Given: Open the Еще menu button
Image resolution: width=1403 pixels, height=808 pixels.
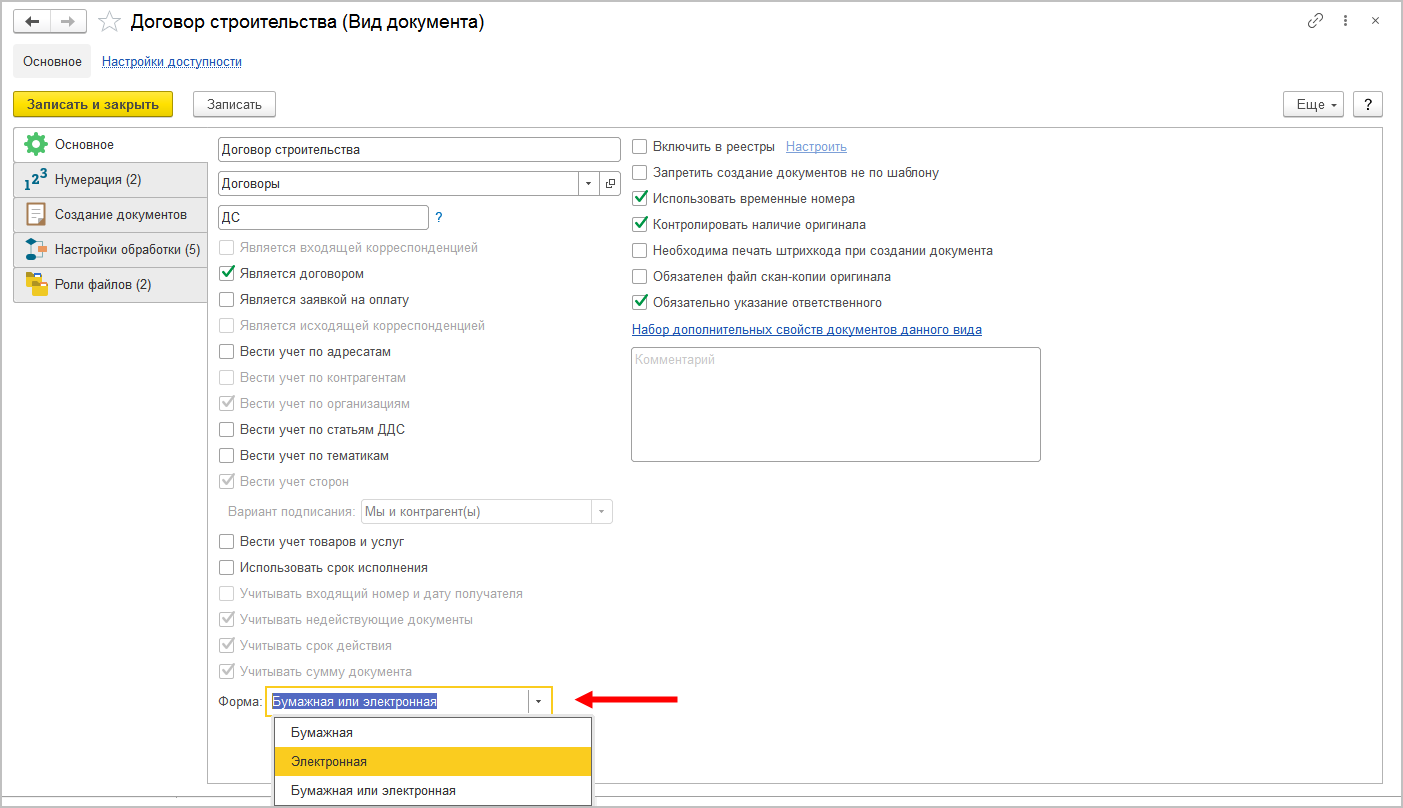Looking at the screenshot, I should (x=1313, y=104).
